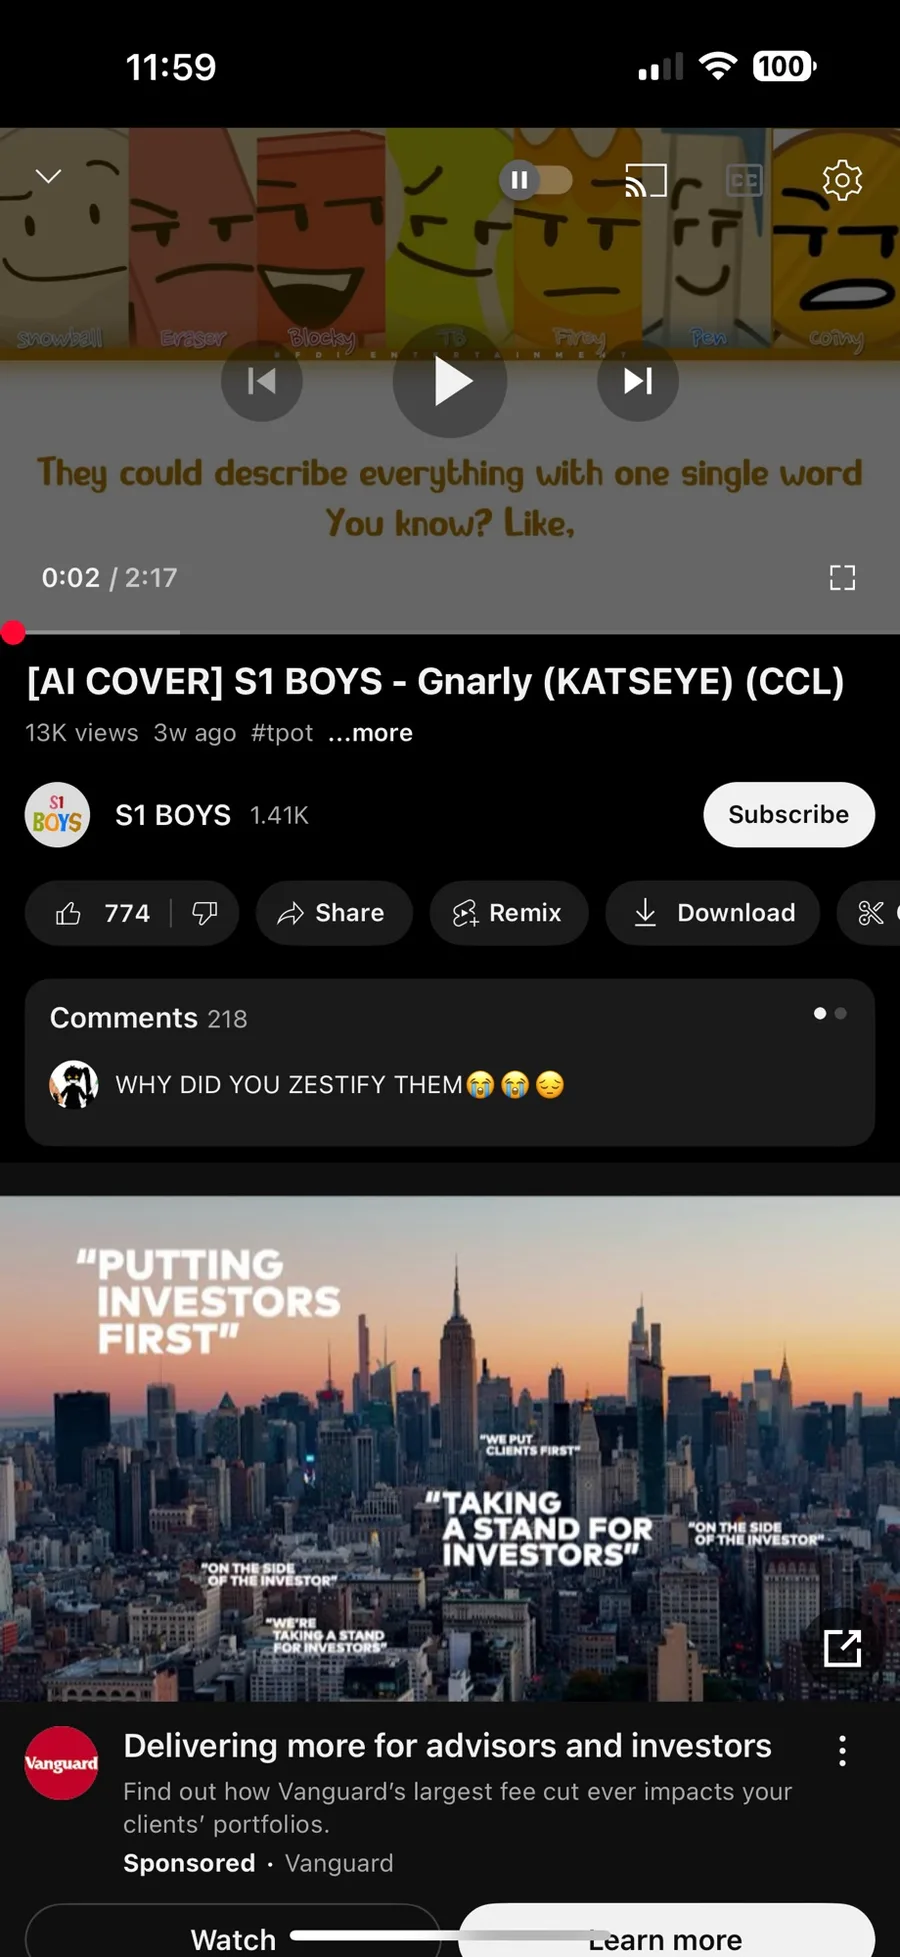The image size is (900, 1957).
Task: Dislike the video with thumbs down
Action: [205, 913]
